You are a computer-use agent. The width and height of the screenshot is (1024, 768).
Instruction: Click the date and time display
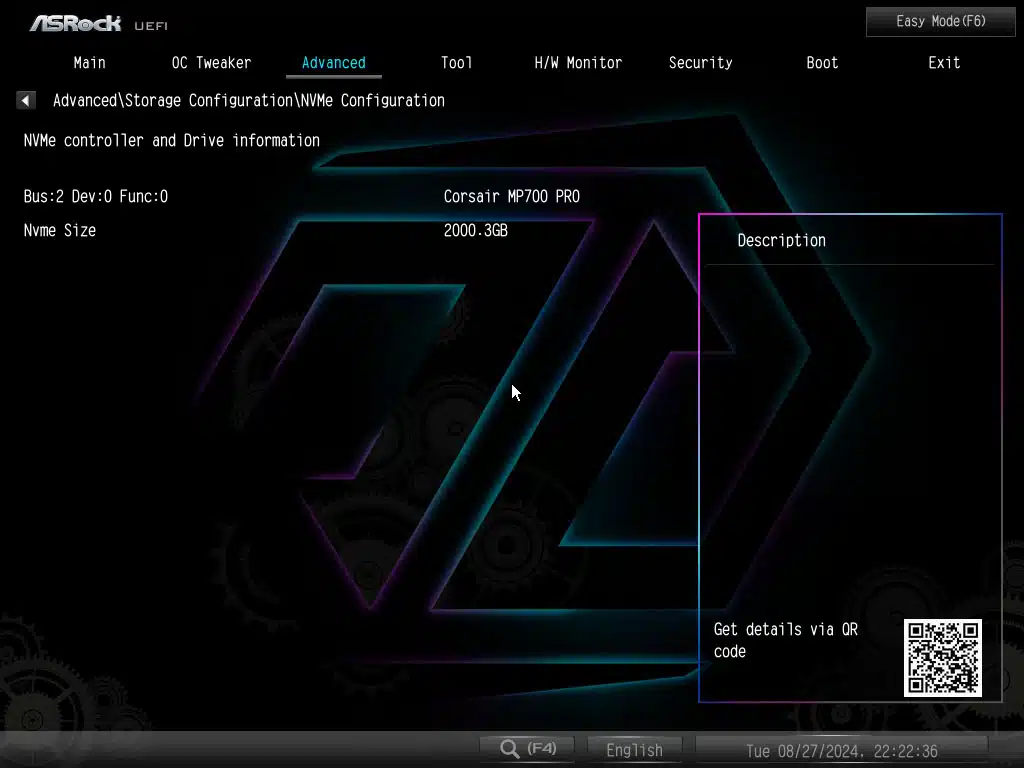click(841, 750)
